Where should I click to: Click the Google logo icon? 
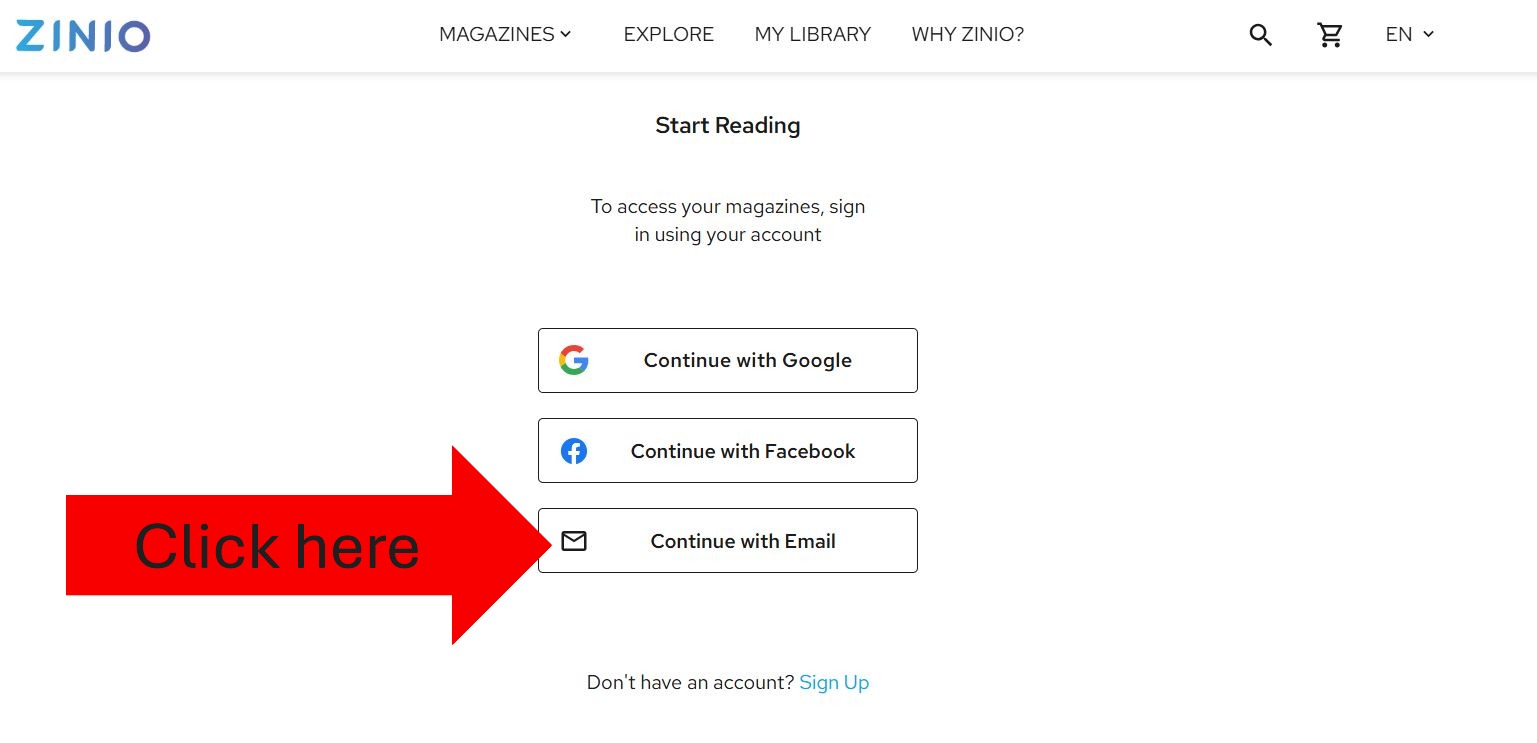(573, 360)
